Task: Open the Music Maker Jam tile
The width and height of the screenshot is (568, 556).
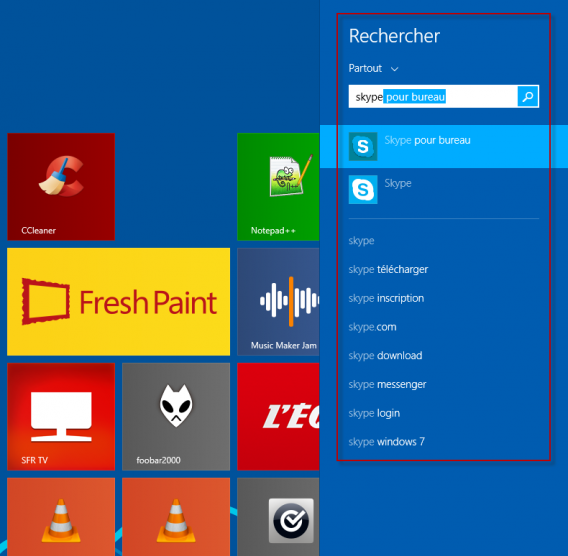Action: click(x=278, y=302)
